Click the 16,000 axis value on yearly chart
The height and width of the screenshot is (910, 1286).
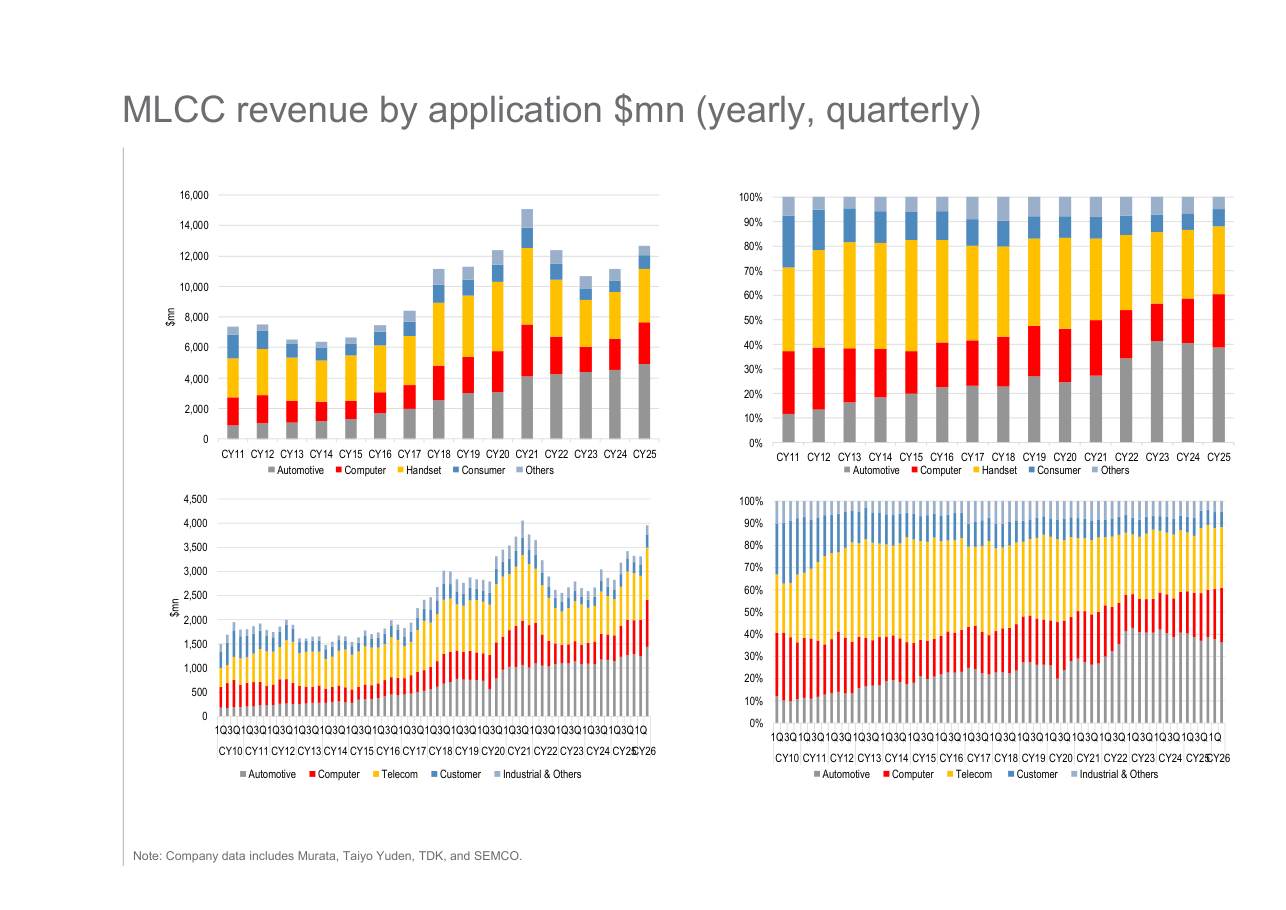click(192, 195)
